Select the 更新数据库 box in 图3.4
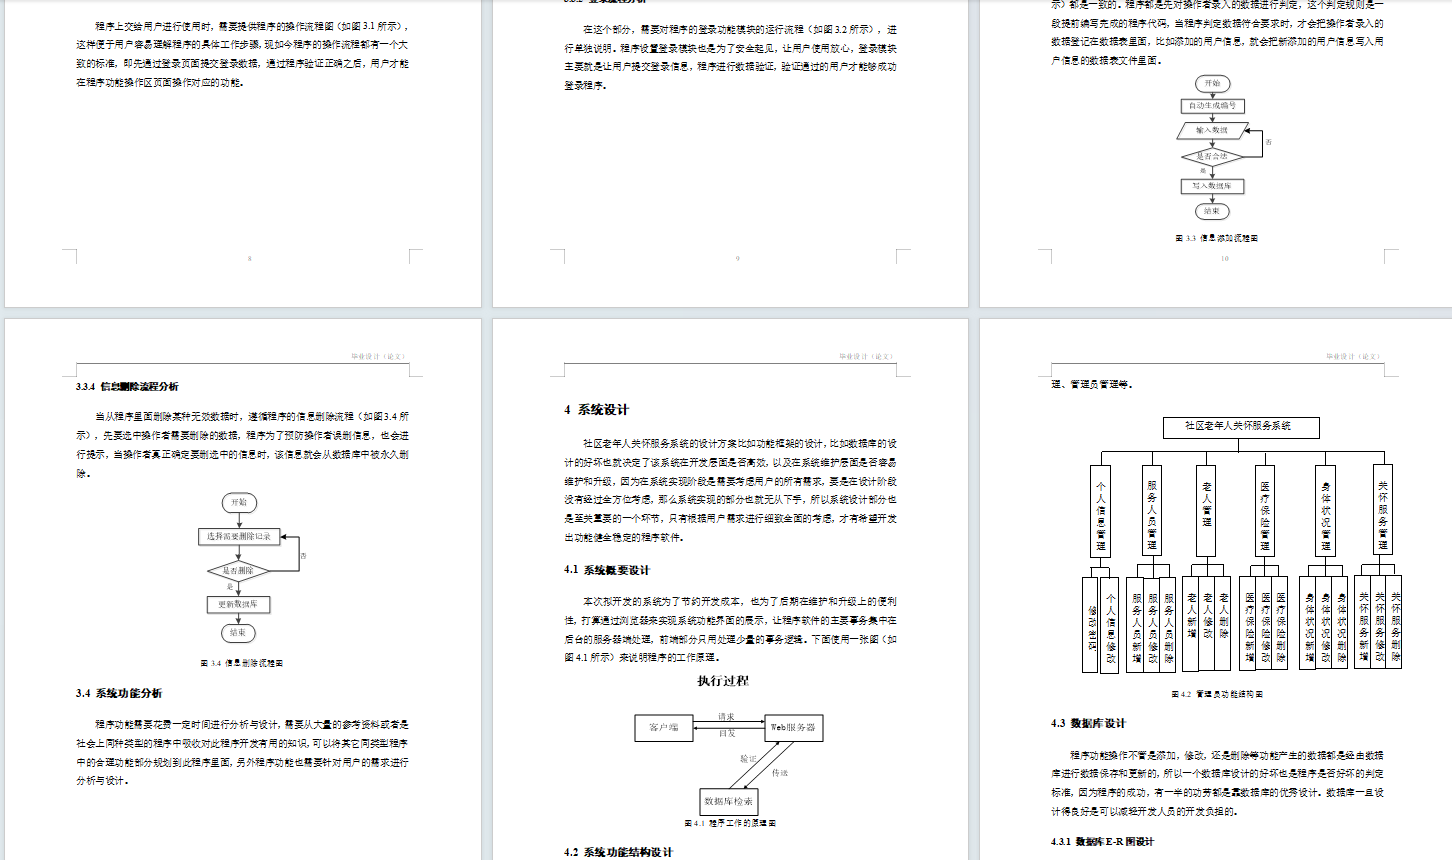This screenshot has height=860, width=1452. coord(239,605)
